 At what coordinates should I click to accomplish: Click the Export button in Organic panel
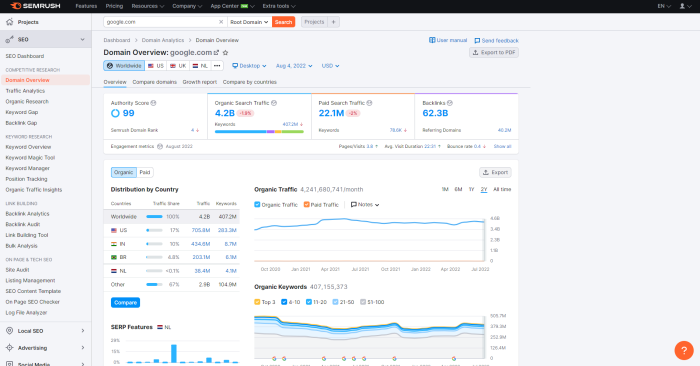[x=495, y=172]
